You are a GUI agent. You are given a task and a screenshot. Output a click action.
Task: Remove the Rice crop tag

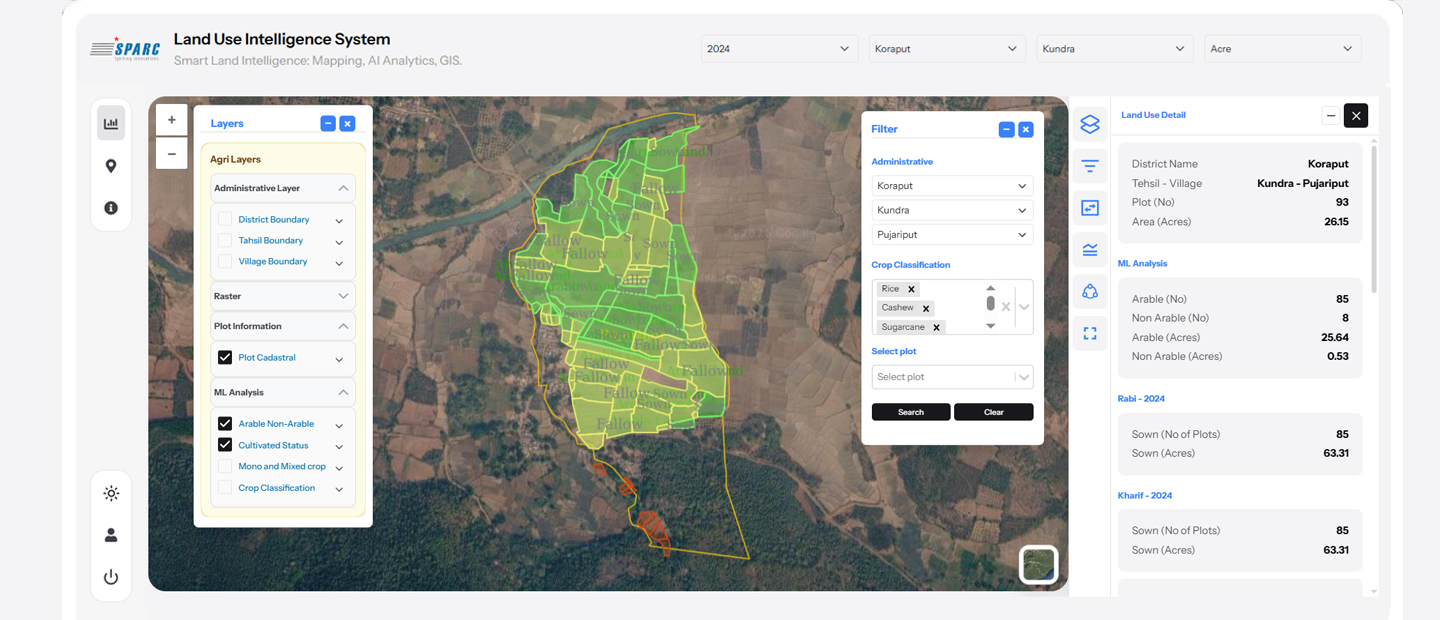(x=911, y=289)
